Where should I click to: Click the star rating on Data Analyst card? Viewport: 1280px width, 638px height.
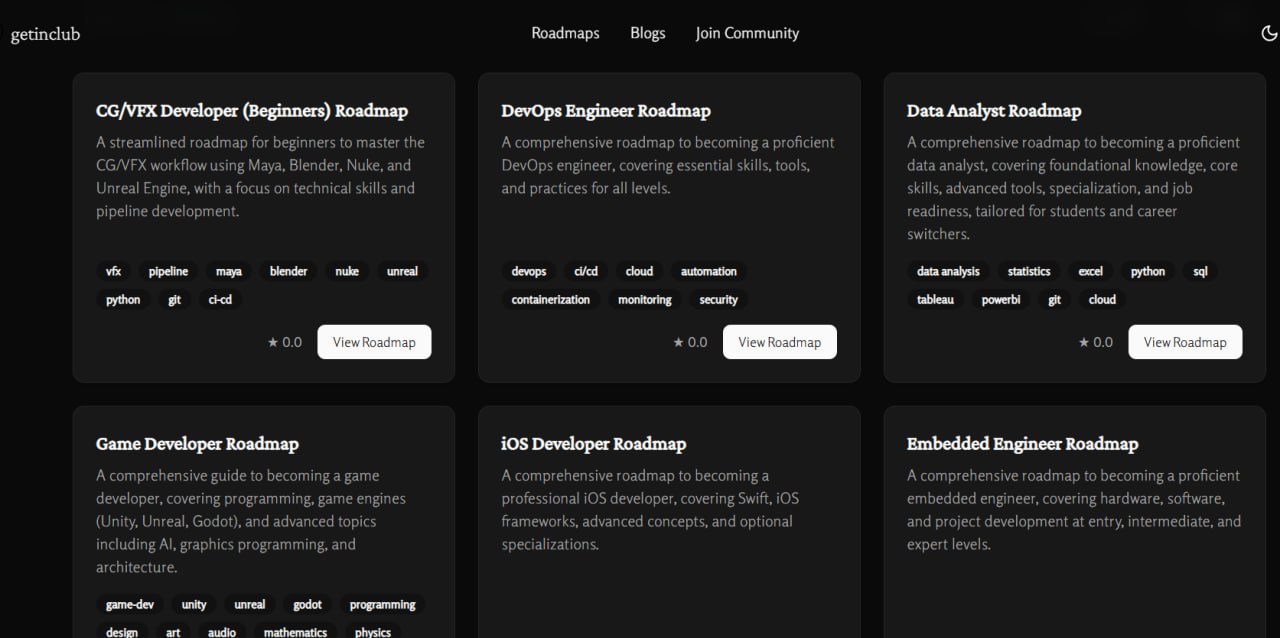(x=1095, y=342)
